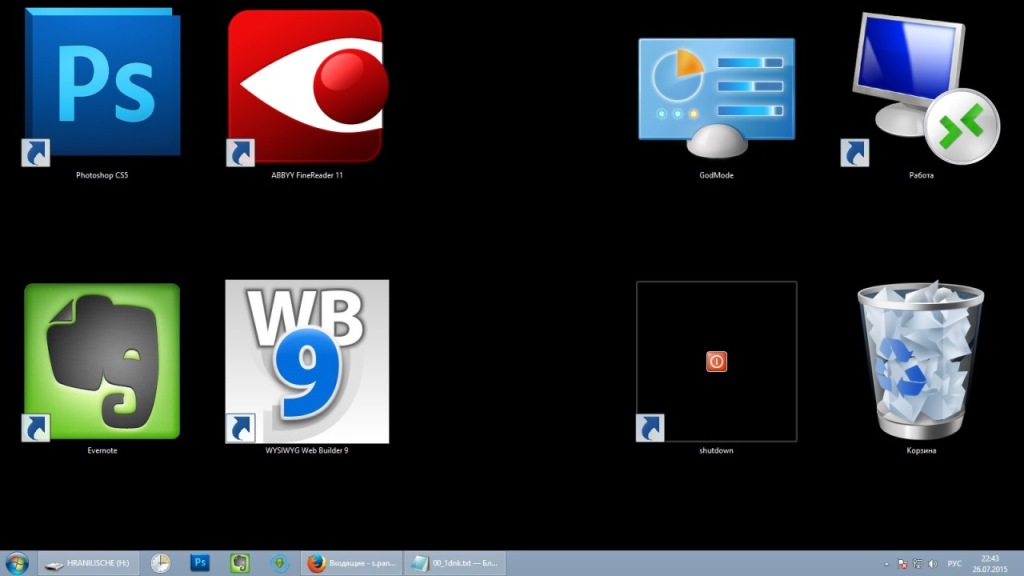
Task: Click the Evernote icon in the taskbar
Action: coord(240,563)
